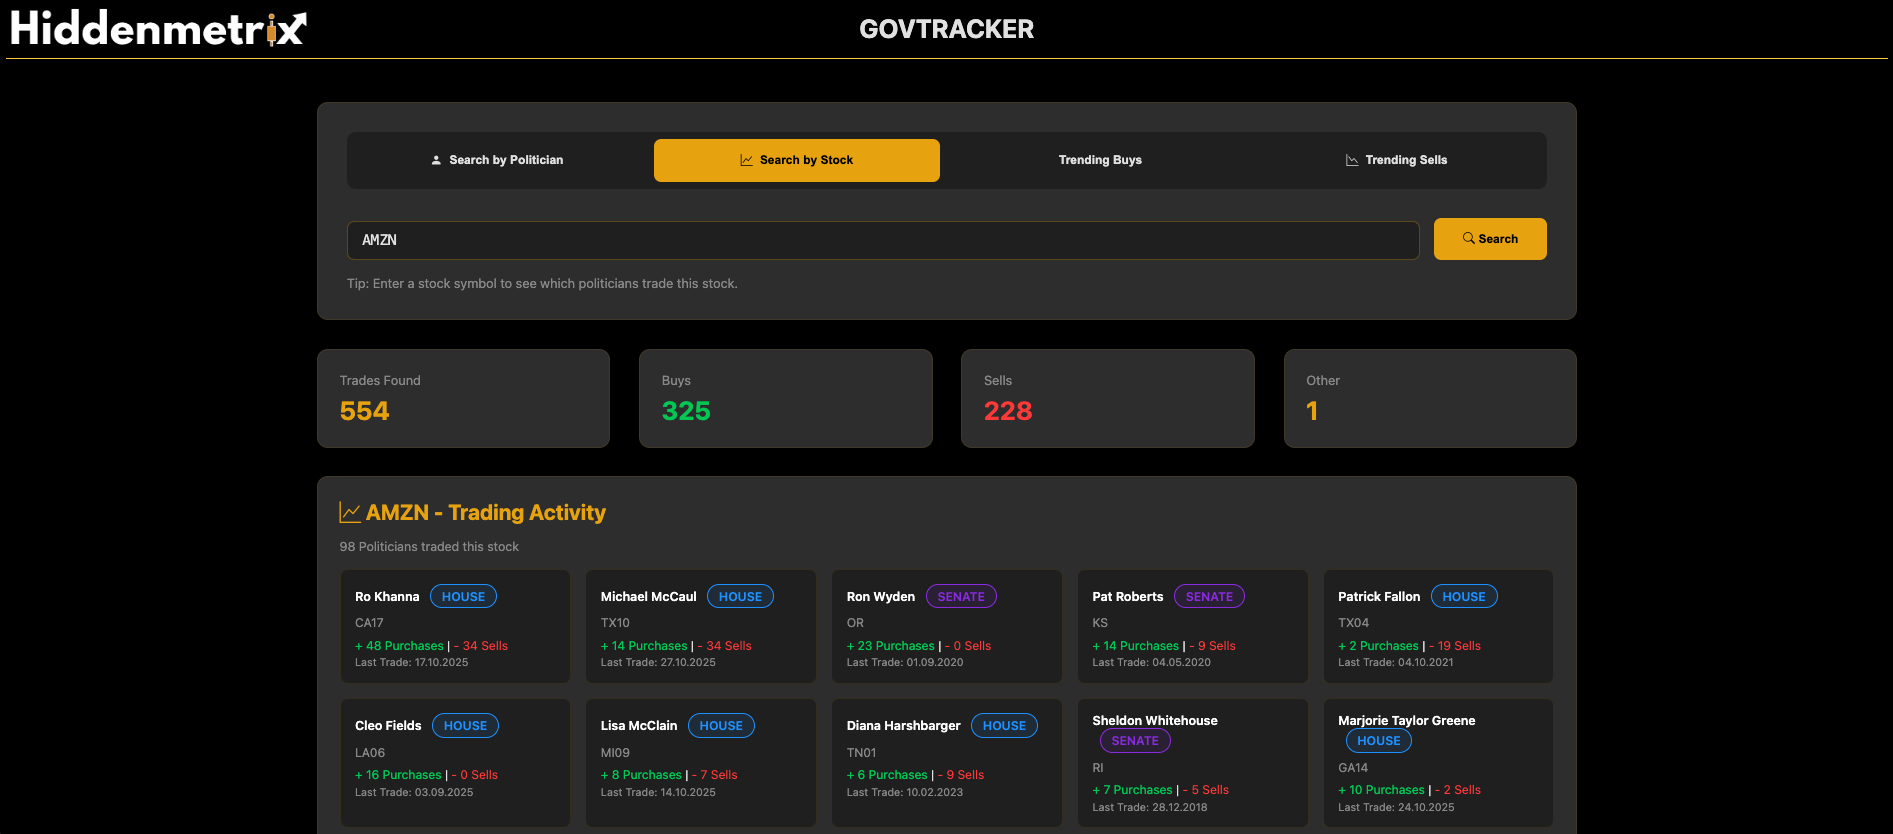This screenshot has height=834, width=1893.
Task: Open Ro Khanna's trading card
Action: coord(455,626)
